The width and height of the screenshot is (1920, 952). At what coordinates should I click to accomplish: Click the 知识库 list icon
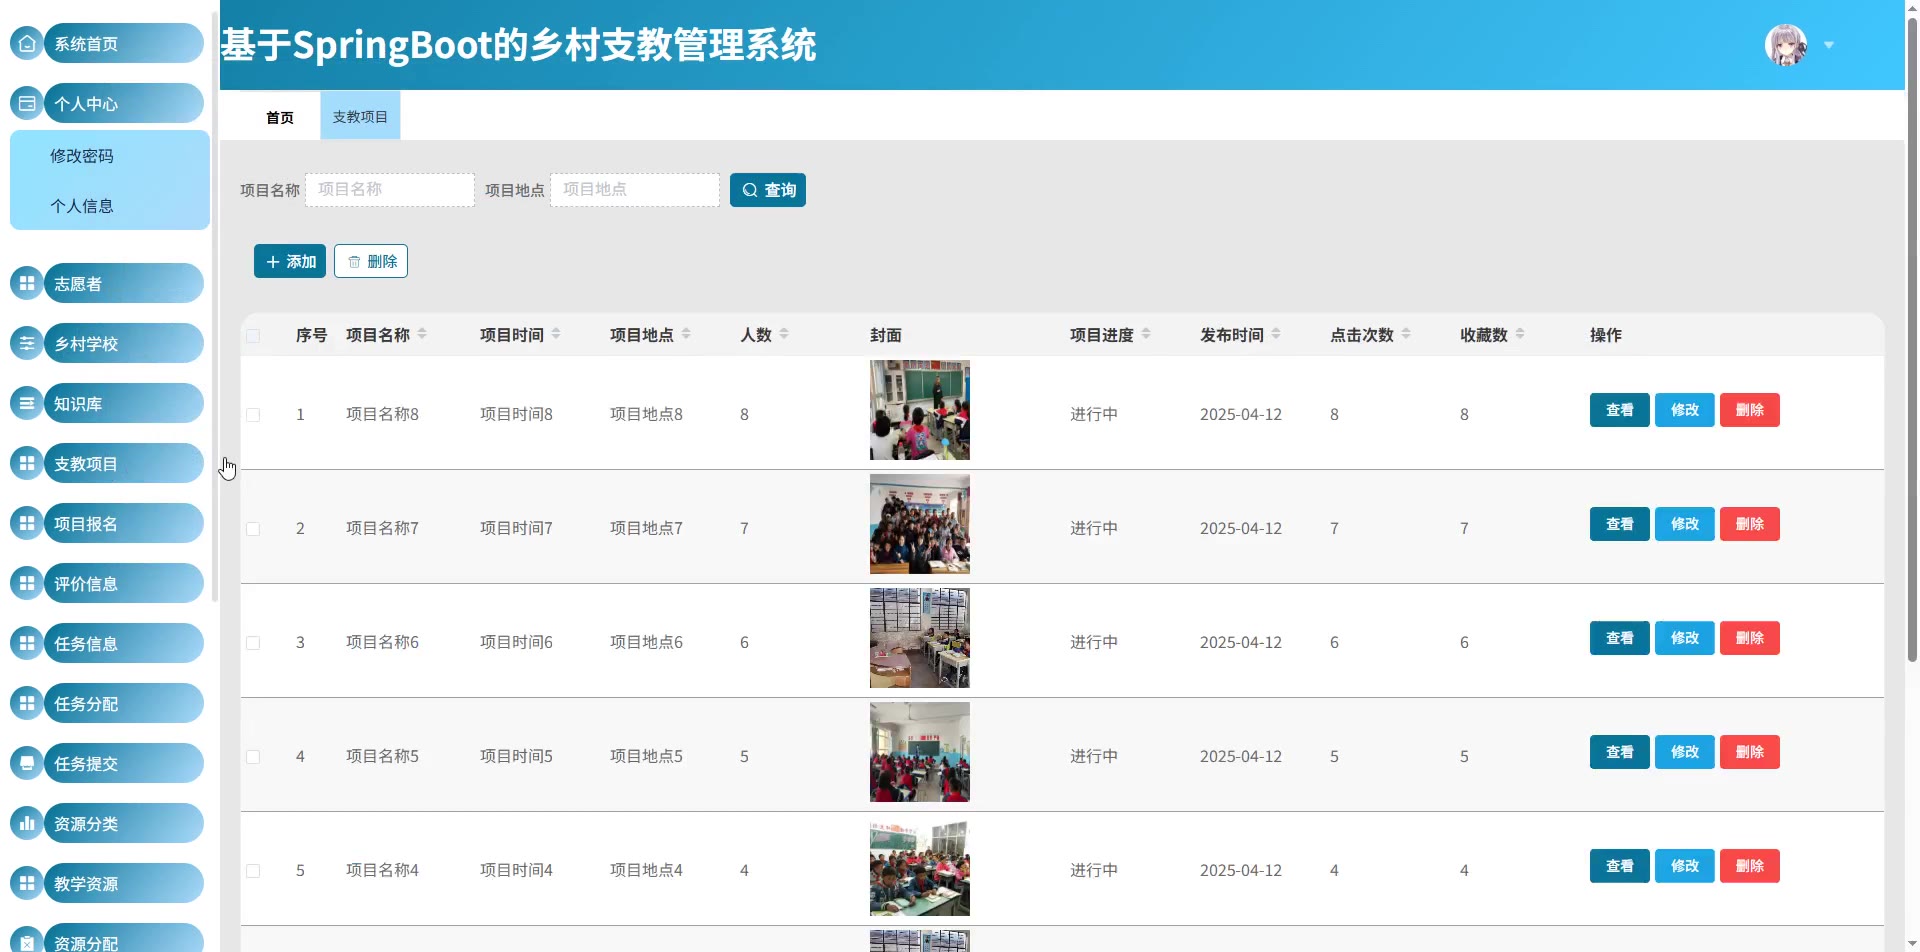tap(27, 403)
